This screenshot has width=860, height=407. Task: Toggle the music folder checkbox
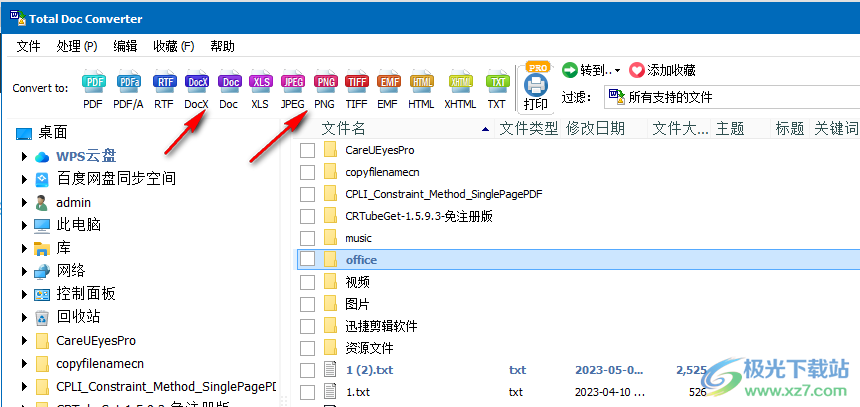pyautogui.click(x=308, y=238)
